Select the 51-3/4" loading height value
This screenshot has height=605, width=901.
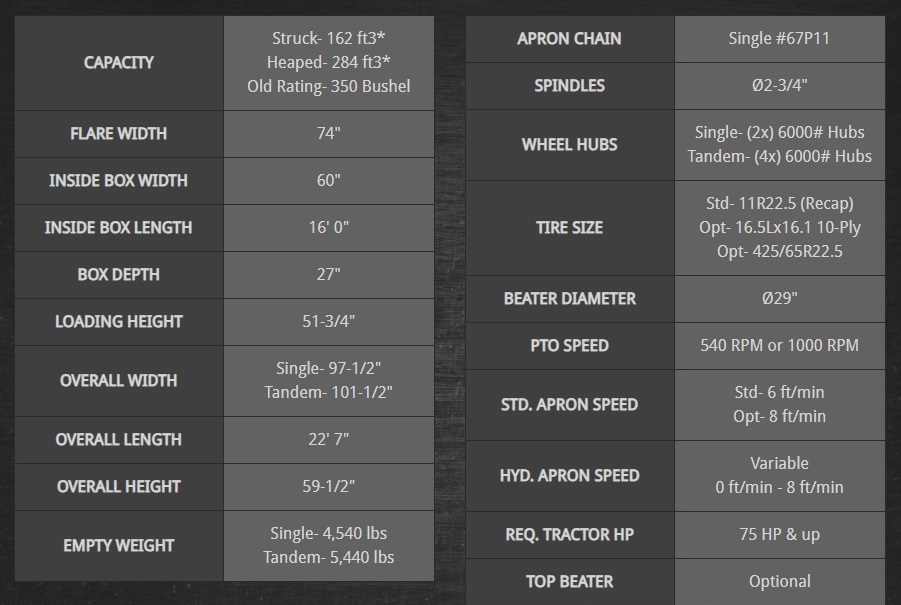328,322
